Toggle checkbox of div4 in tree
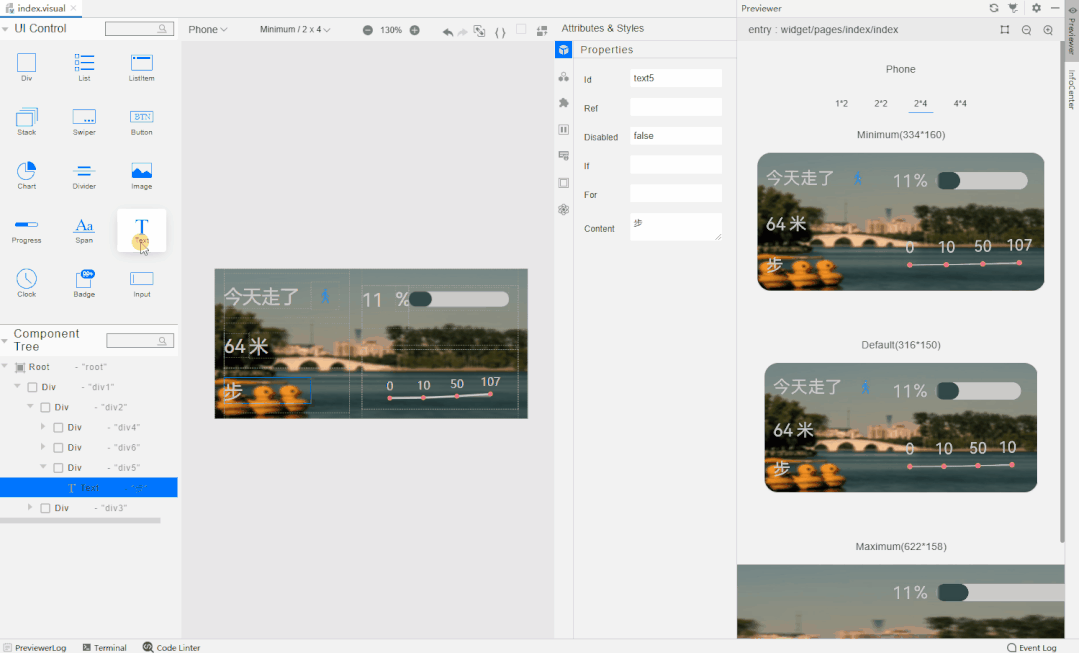This screenshot has width=1079, height=653. pos(58,427)
